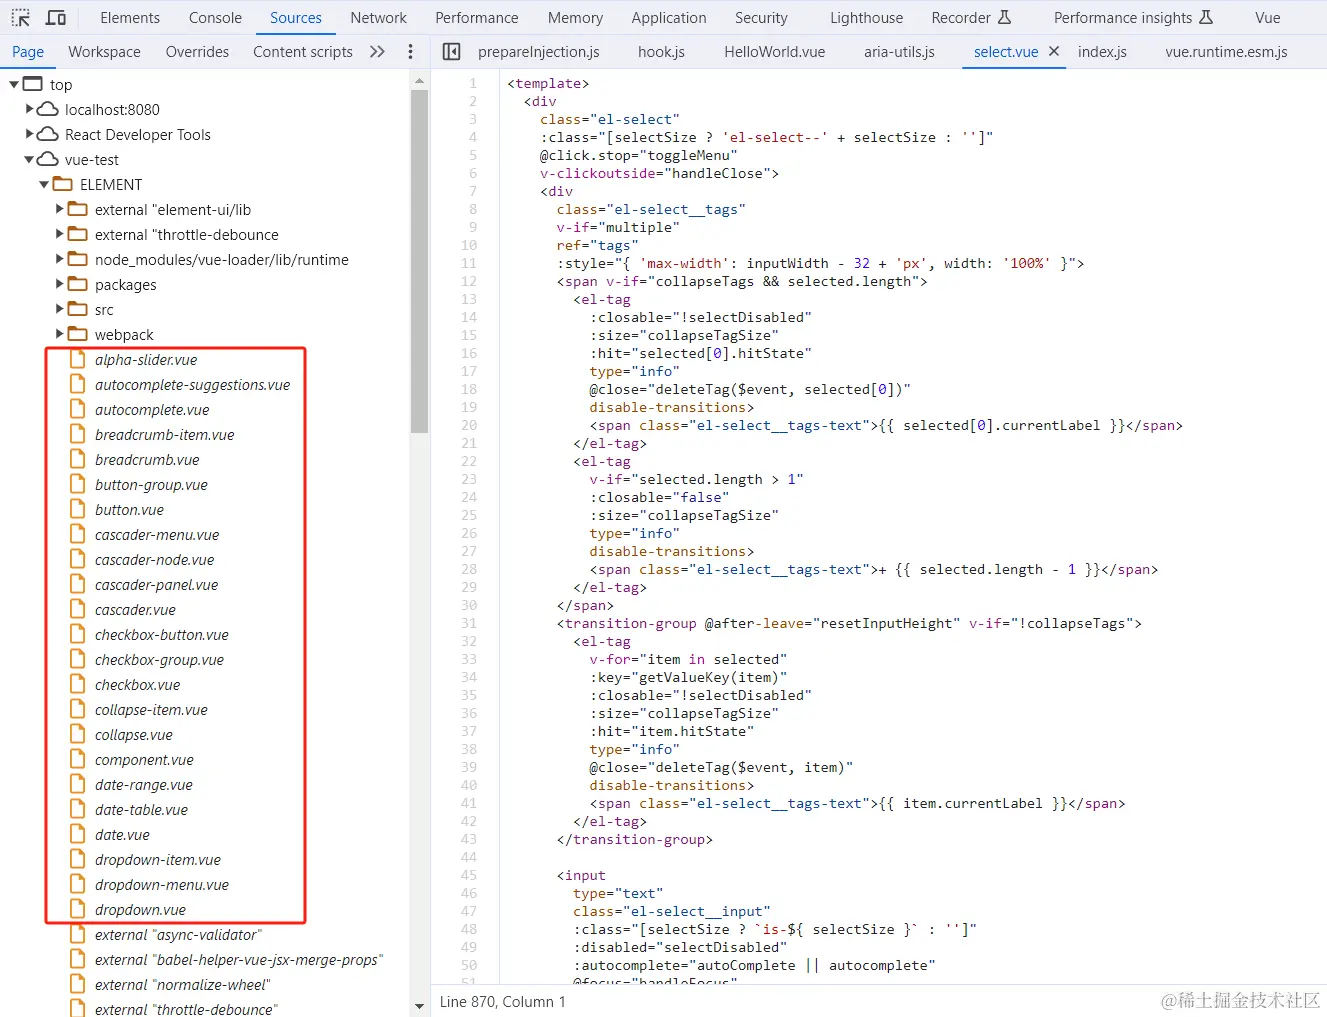Switch to the prepareInjection.js file tab
The height and width of the screenshot is (1017, 1327).
539,52
